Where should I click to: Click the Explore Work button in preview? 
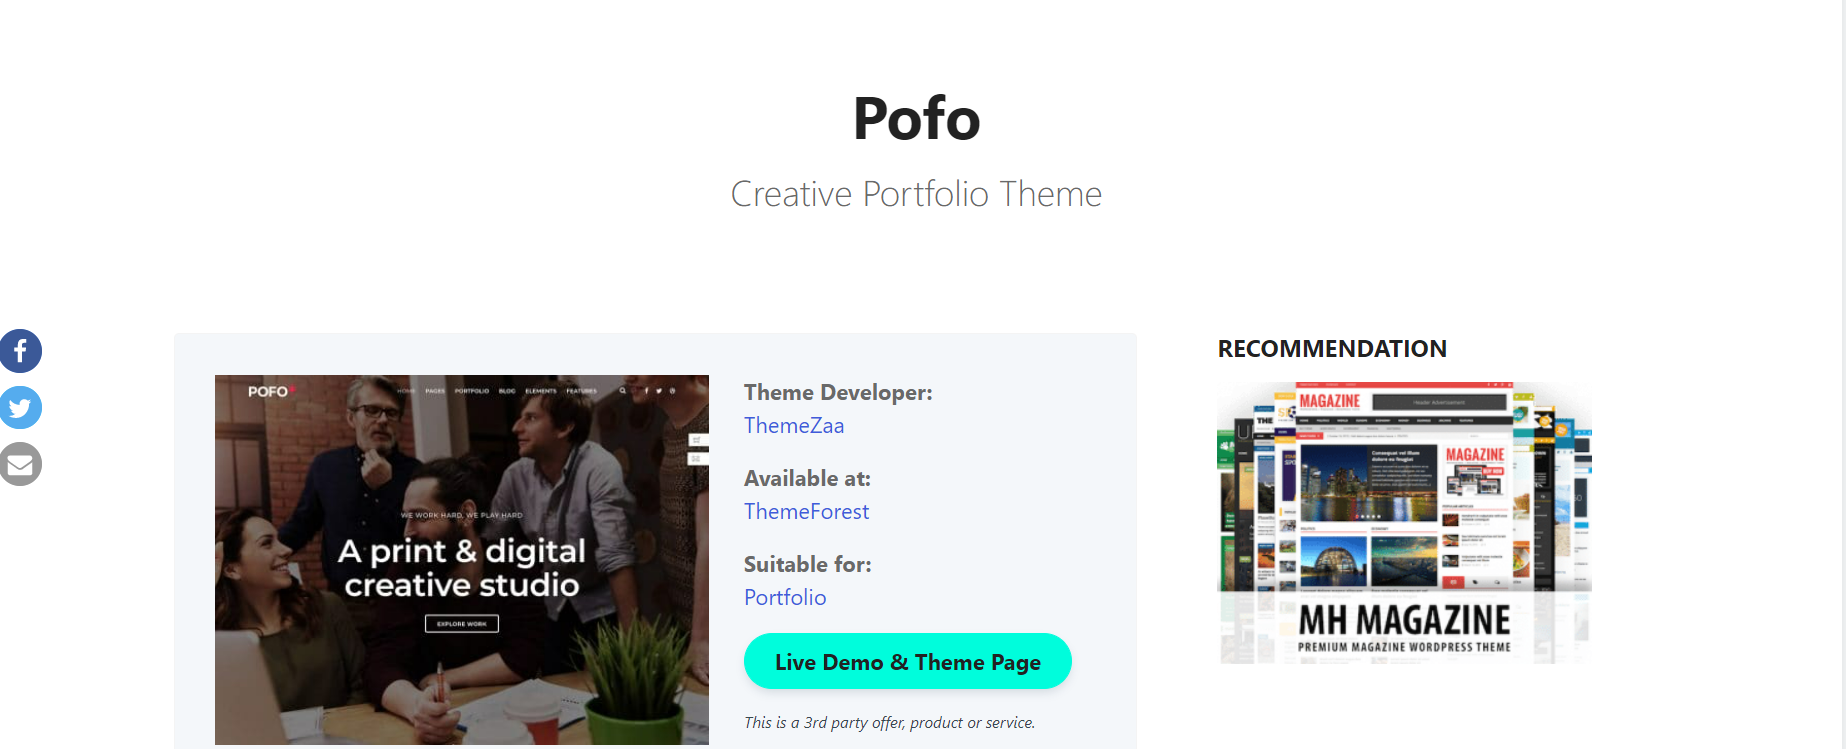pyautogui.click(x=462, y=624)
